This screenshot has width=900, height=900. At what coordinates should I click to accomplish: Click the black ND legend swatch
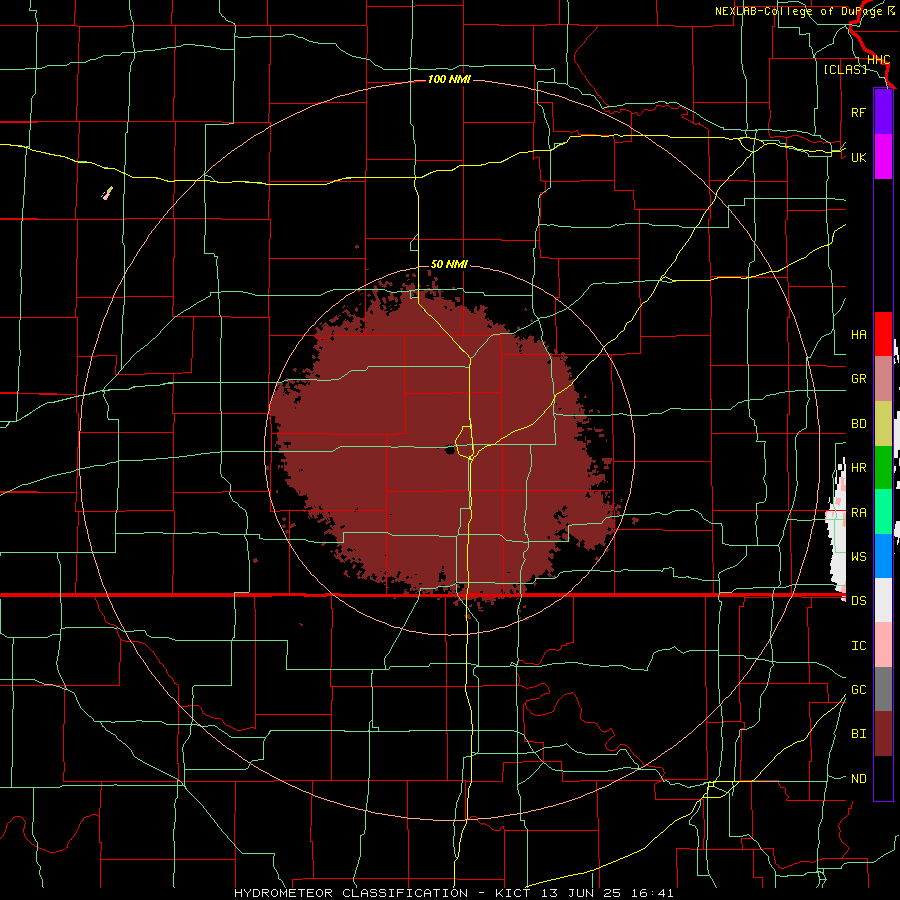883,778
